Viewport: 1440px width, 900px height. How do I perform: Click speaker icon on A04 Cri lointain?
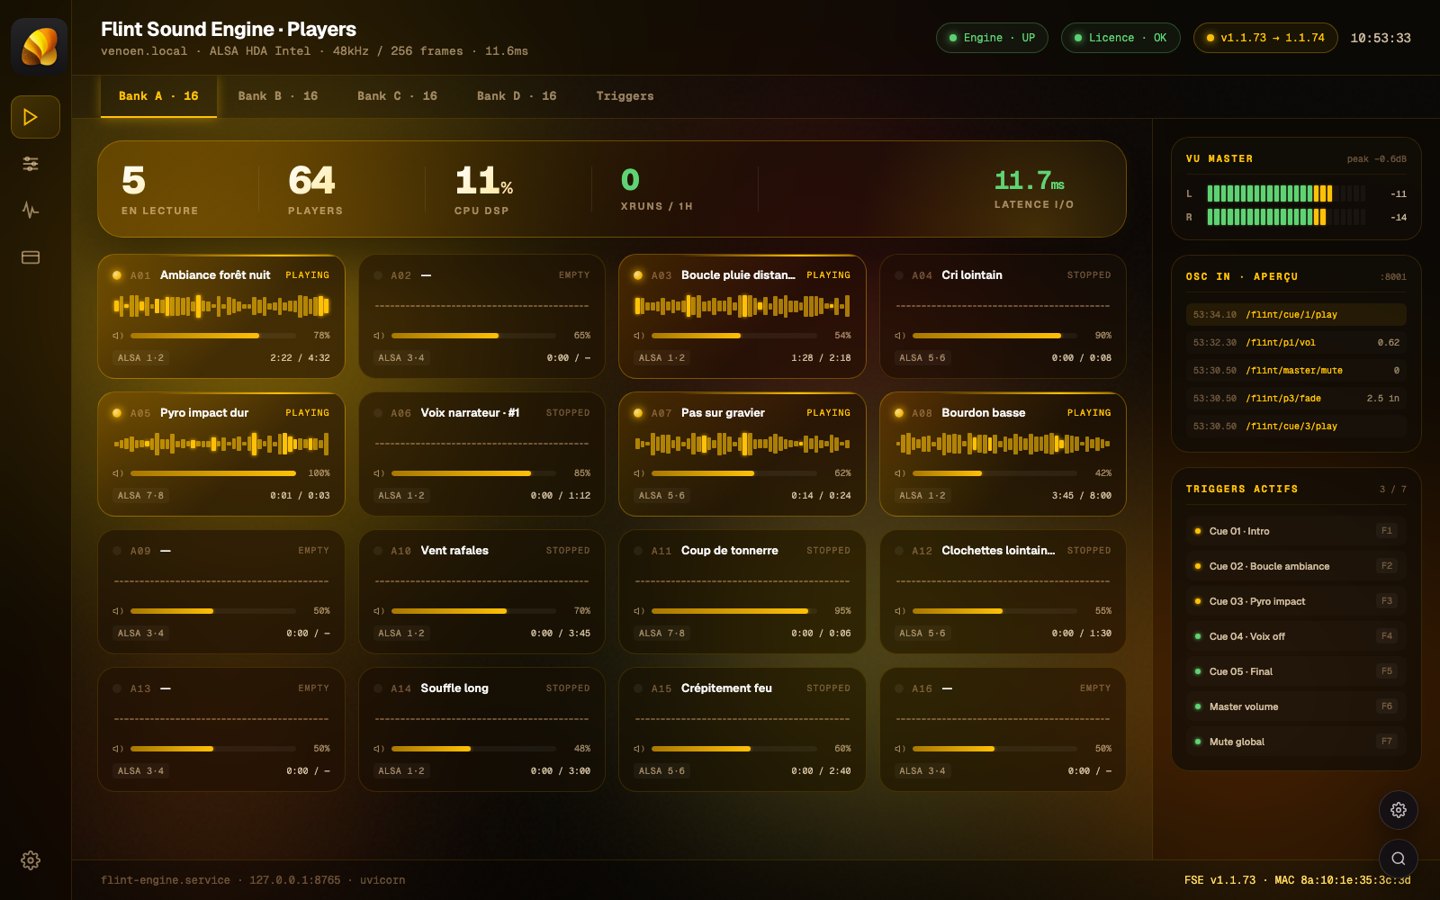tap(900, 336)
